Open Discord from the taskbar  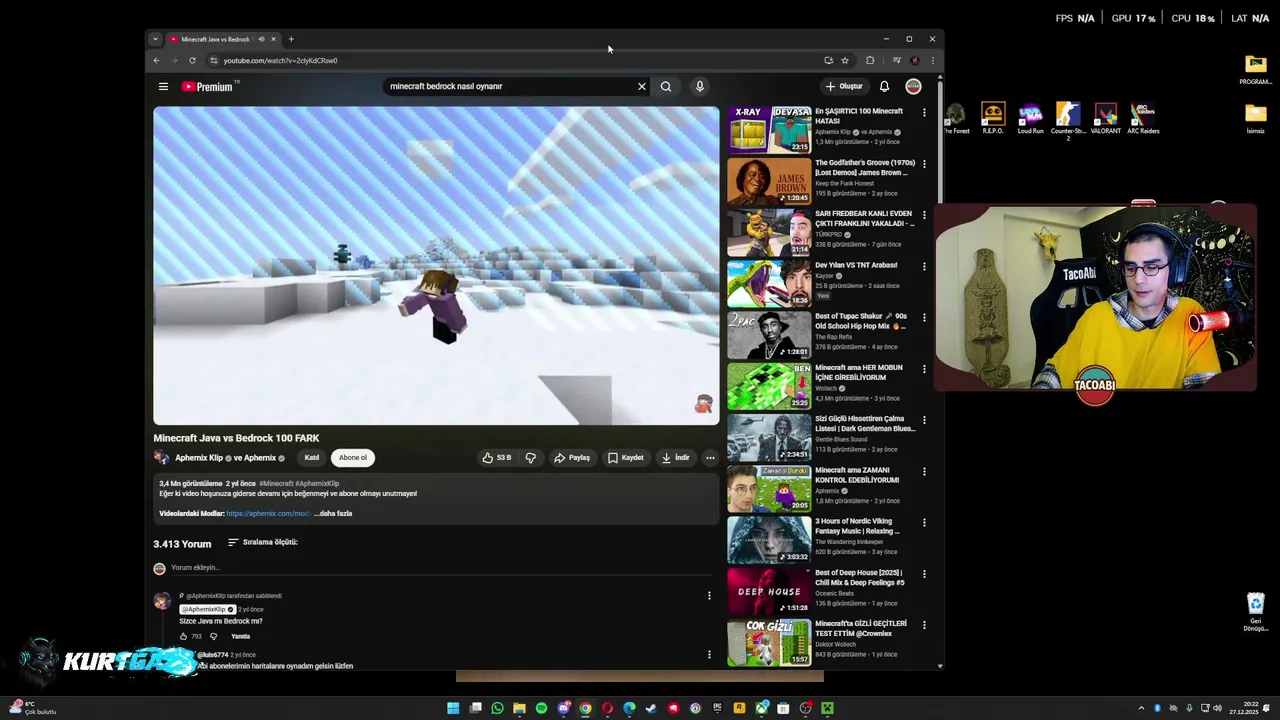(x=563, y=708)
